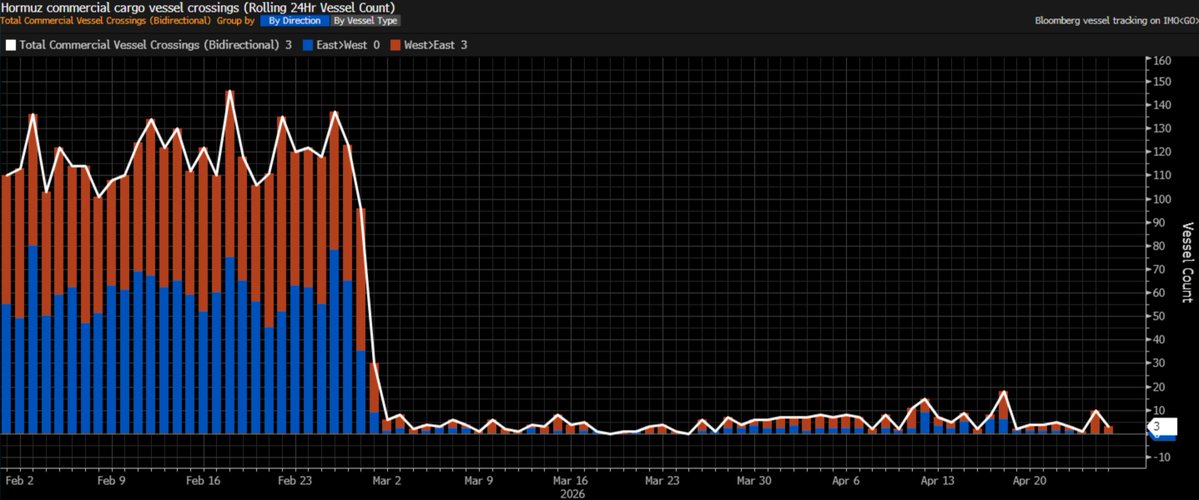The height and width of the screenshot is (500, 1199).
Task: Click the Bloomberg vessel tracking on IMO<GO> text
Action: point(1116,21)
